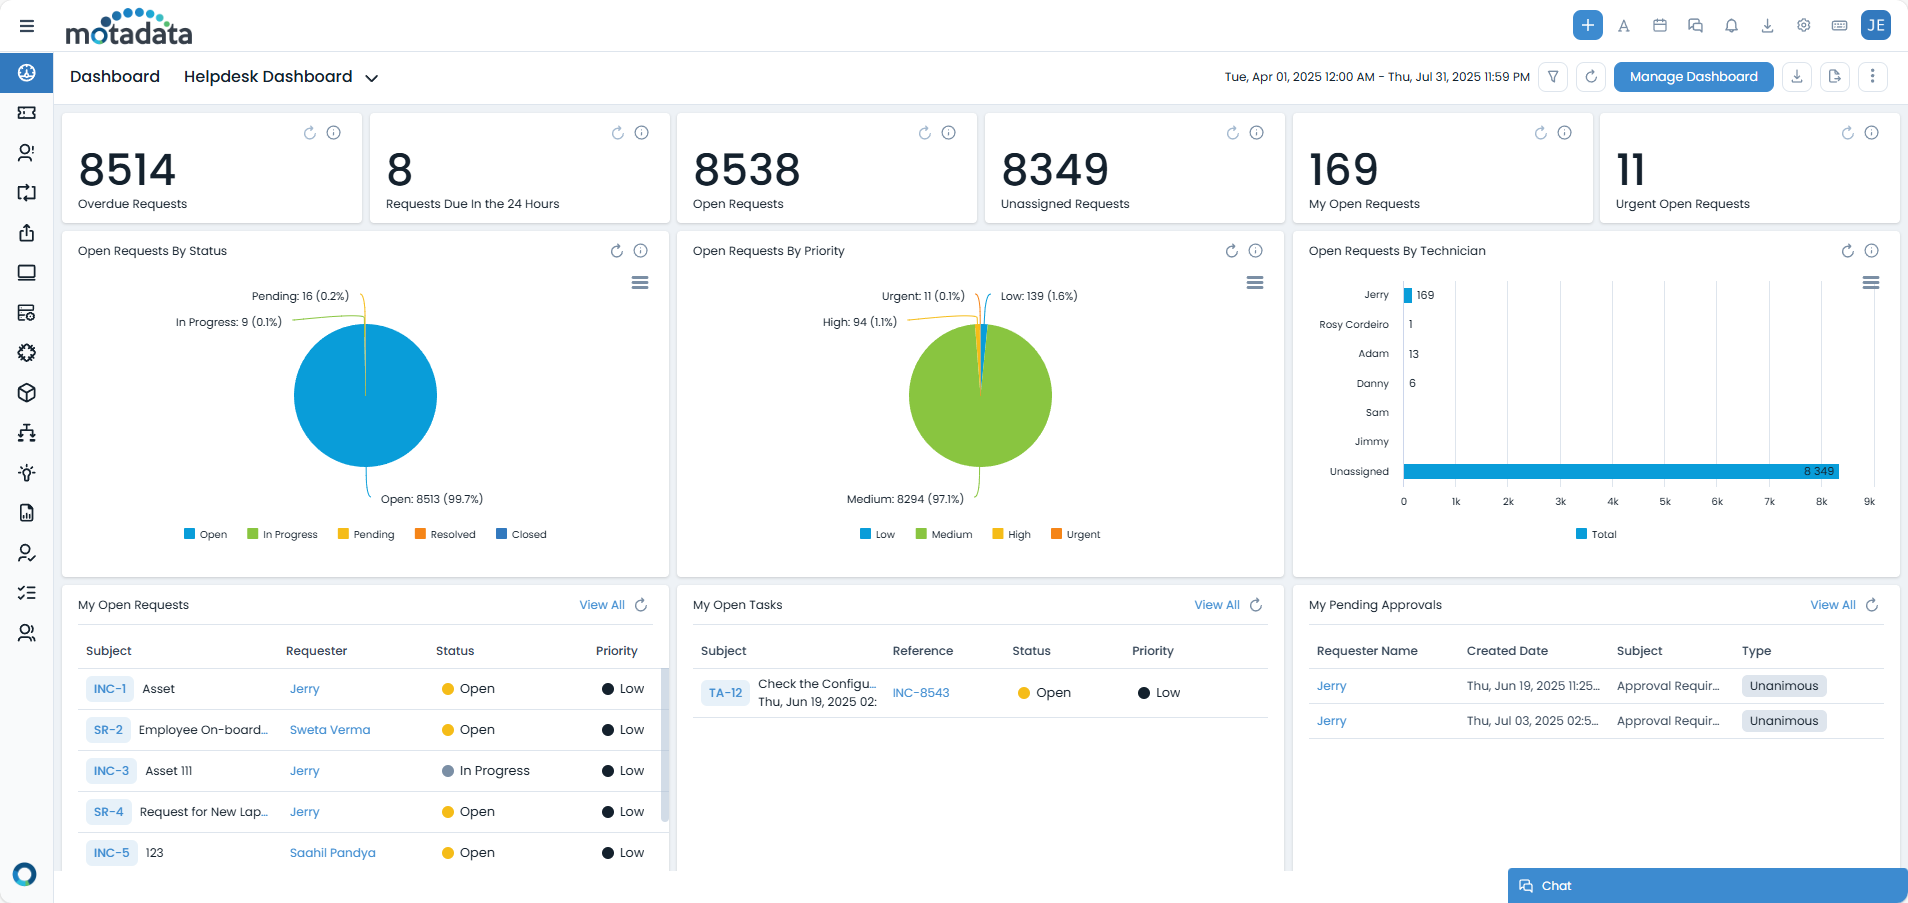Expand the Helpdesk Dashboard dropdown

(371, 78)
